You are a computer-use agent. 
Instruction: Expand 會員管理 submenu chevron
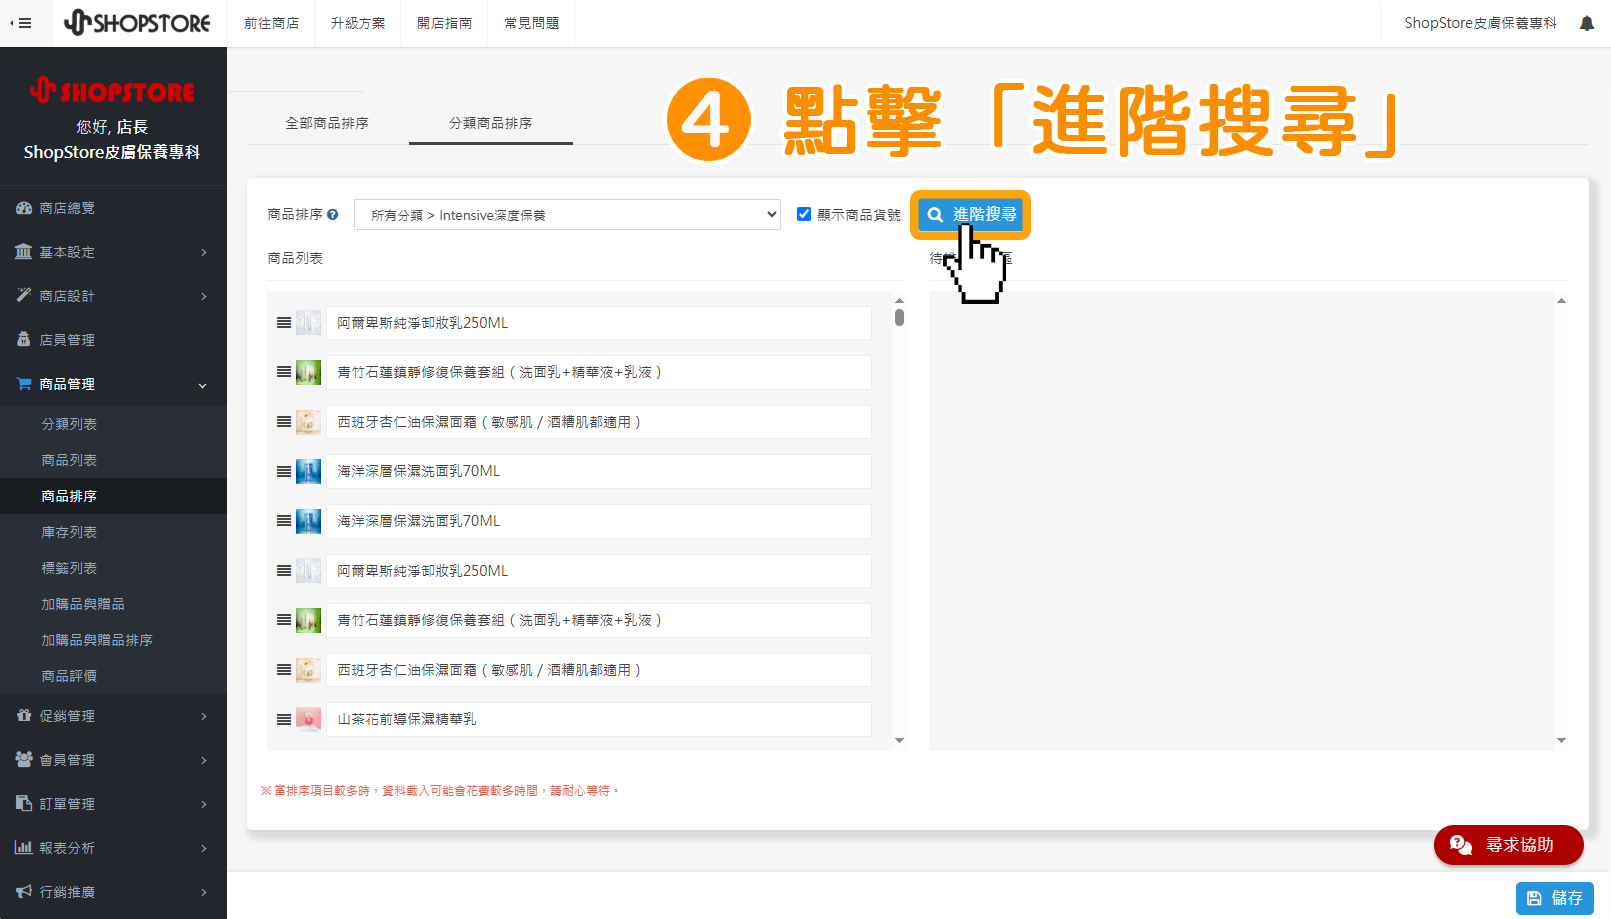(x=203, y=760)
